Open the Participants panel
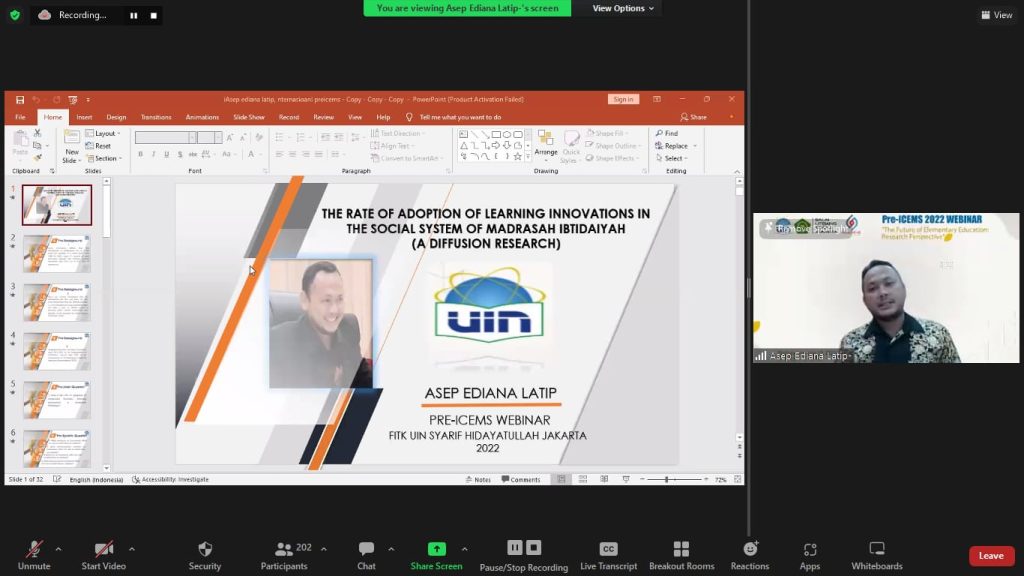This screenshot has height=576, width=1024. click(284, 556)
